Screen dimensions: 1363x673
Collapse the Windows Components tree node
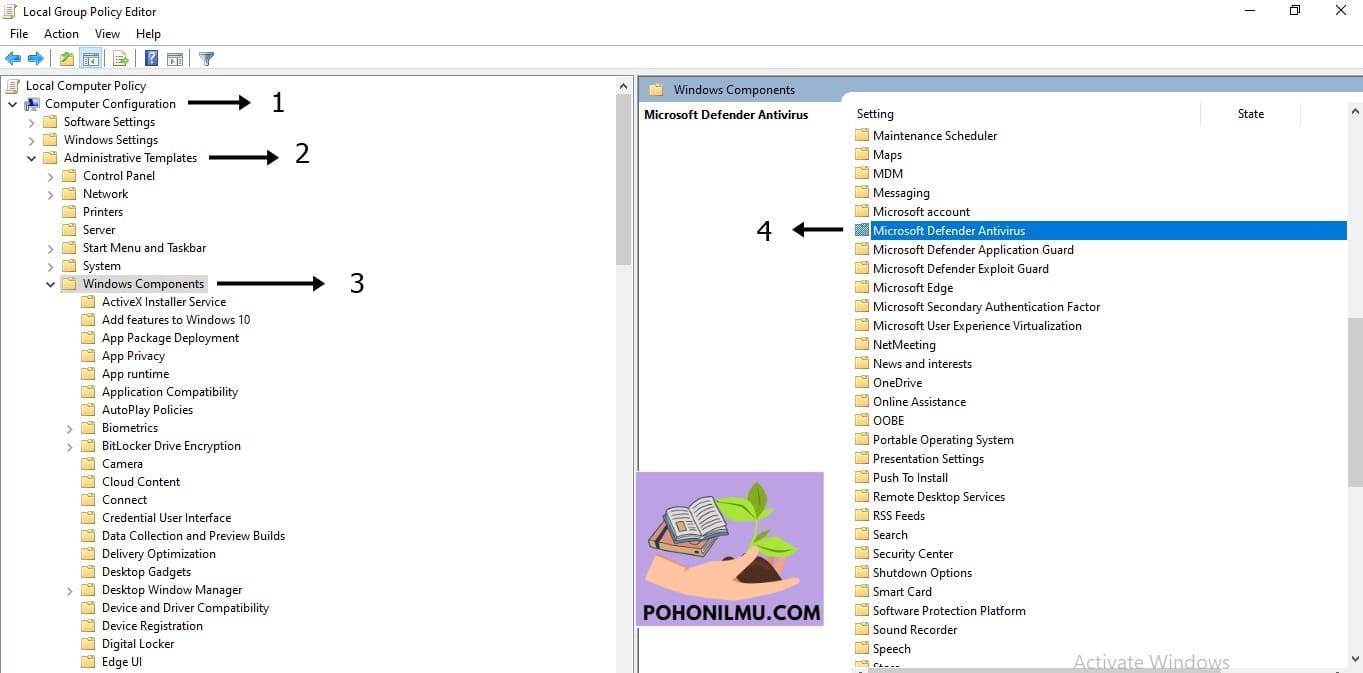coord(51,285)
